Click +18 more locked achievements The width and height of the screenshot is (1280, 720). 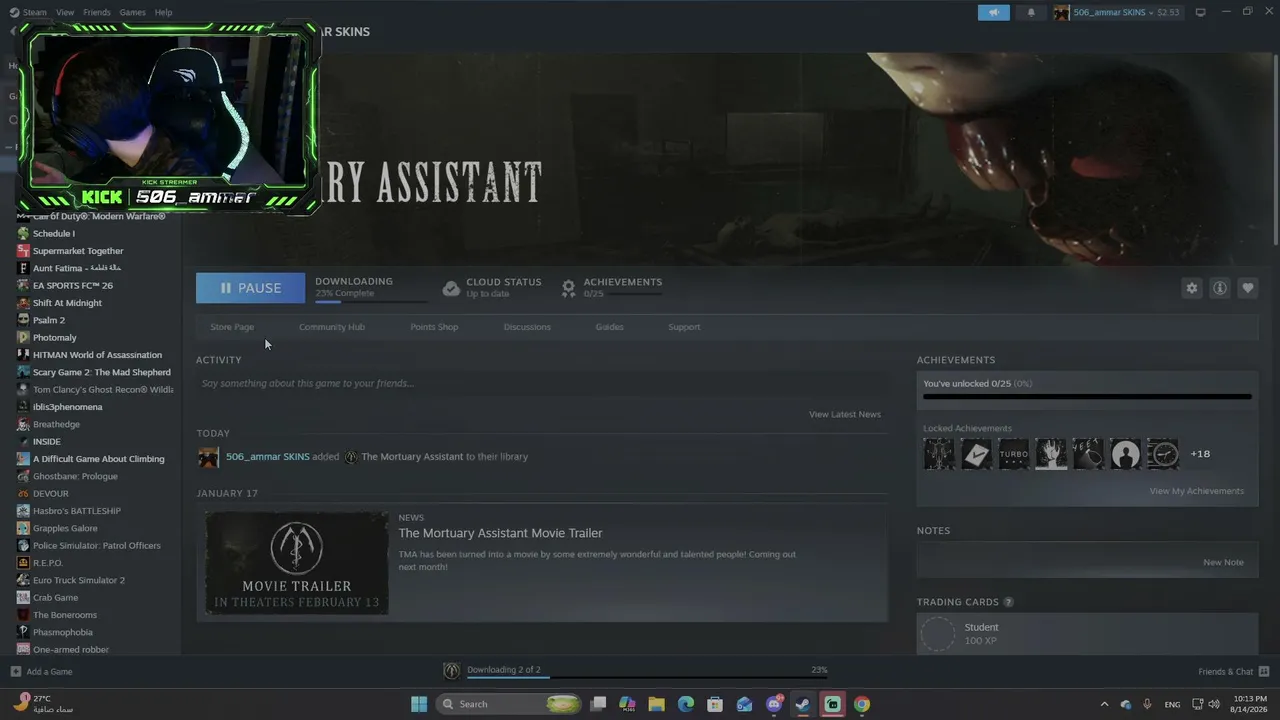1200,454
